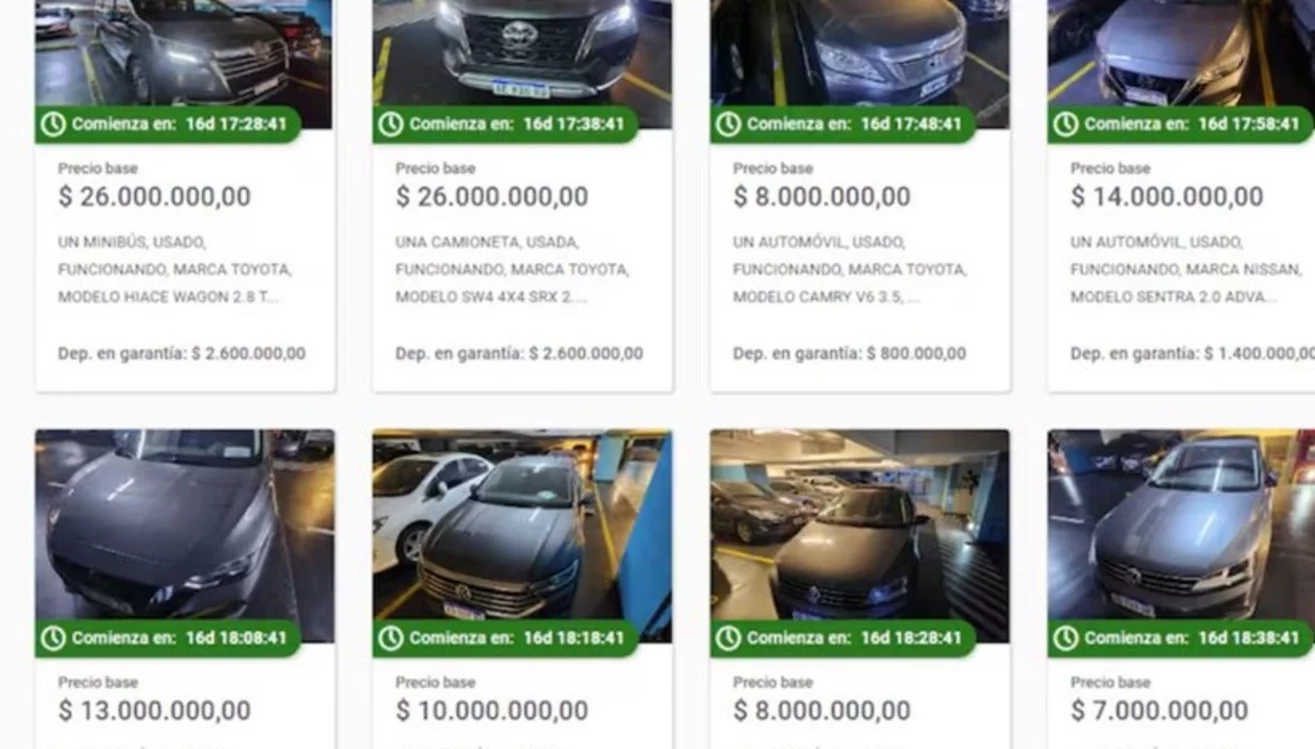Screen dimensions: 1315x749
Task: Click clock icon on 16d 18:08:41 countdown
Action: [53, 638]
